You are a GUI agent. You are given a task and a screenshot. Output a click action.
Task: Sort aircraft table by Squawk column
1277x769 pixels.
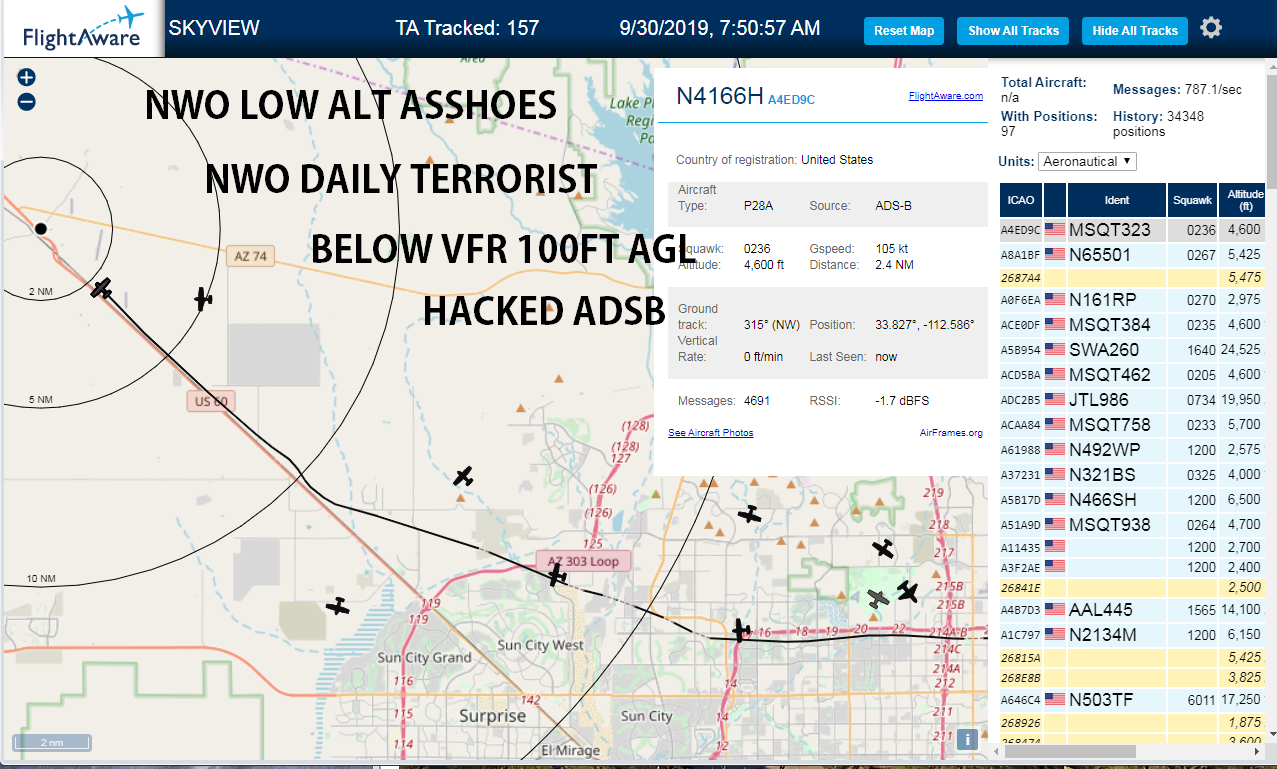tap(1192, 200)
